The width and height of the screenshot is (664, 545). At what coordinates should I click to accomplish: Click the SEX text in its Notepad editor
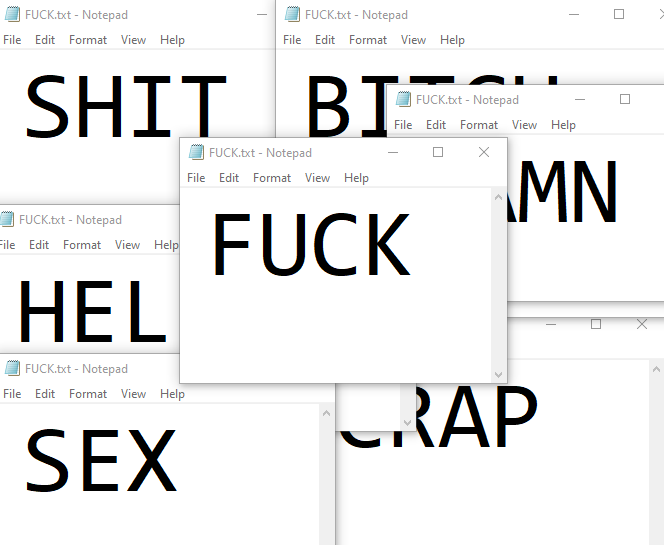click(101, 460)
